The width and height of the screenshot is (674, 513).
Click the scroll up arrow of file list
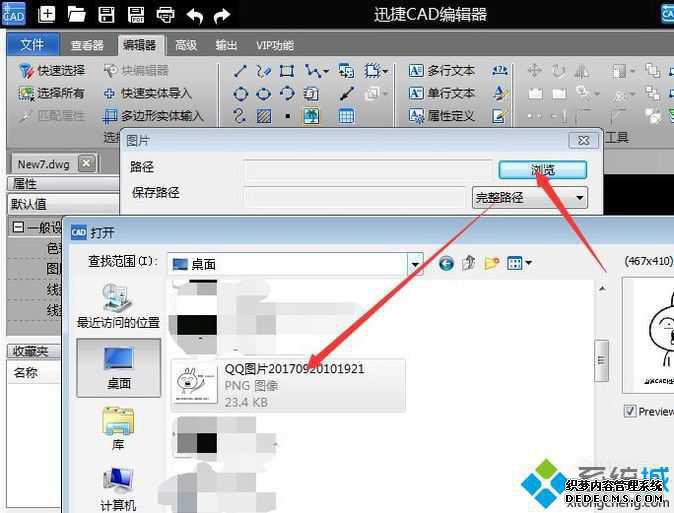pos(602,289)
